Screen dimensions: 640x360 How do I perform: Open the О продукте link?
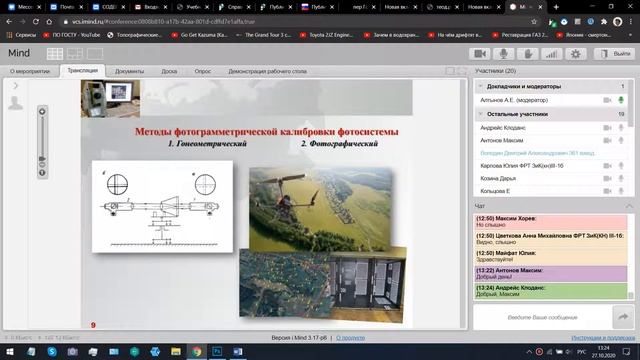pos(351,338)
